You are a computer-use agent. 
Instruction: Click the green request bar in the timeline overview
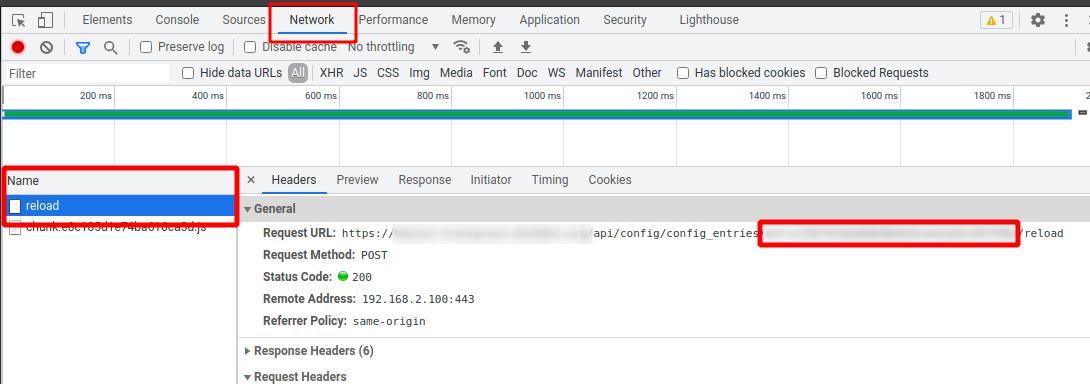[x=537, y=114]
